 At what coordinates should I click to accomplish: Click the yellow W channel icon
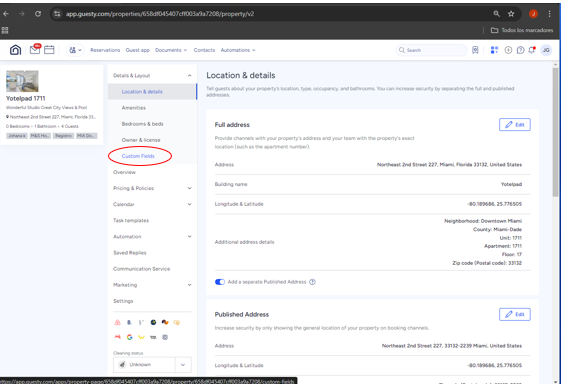click(x=141, y=337)
